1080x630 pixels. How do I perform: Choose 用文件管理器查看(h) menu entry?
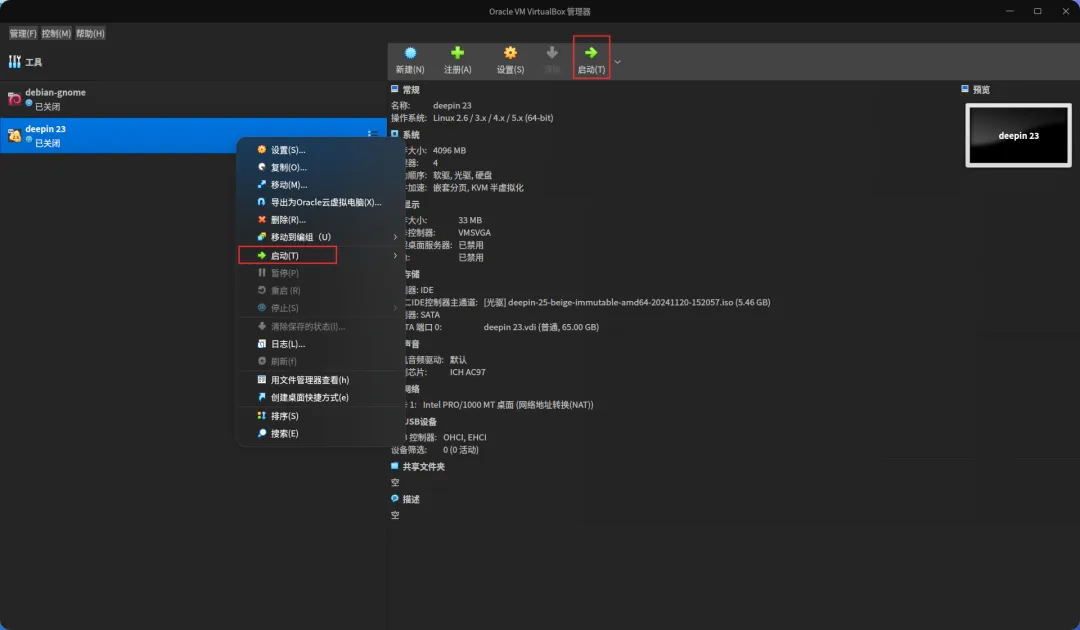tap(319, 380)
